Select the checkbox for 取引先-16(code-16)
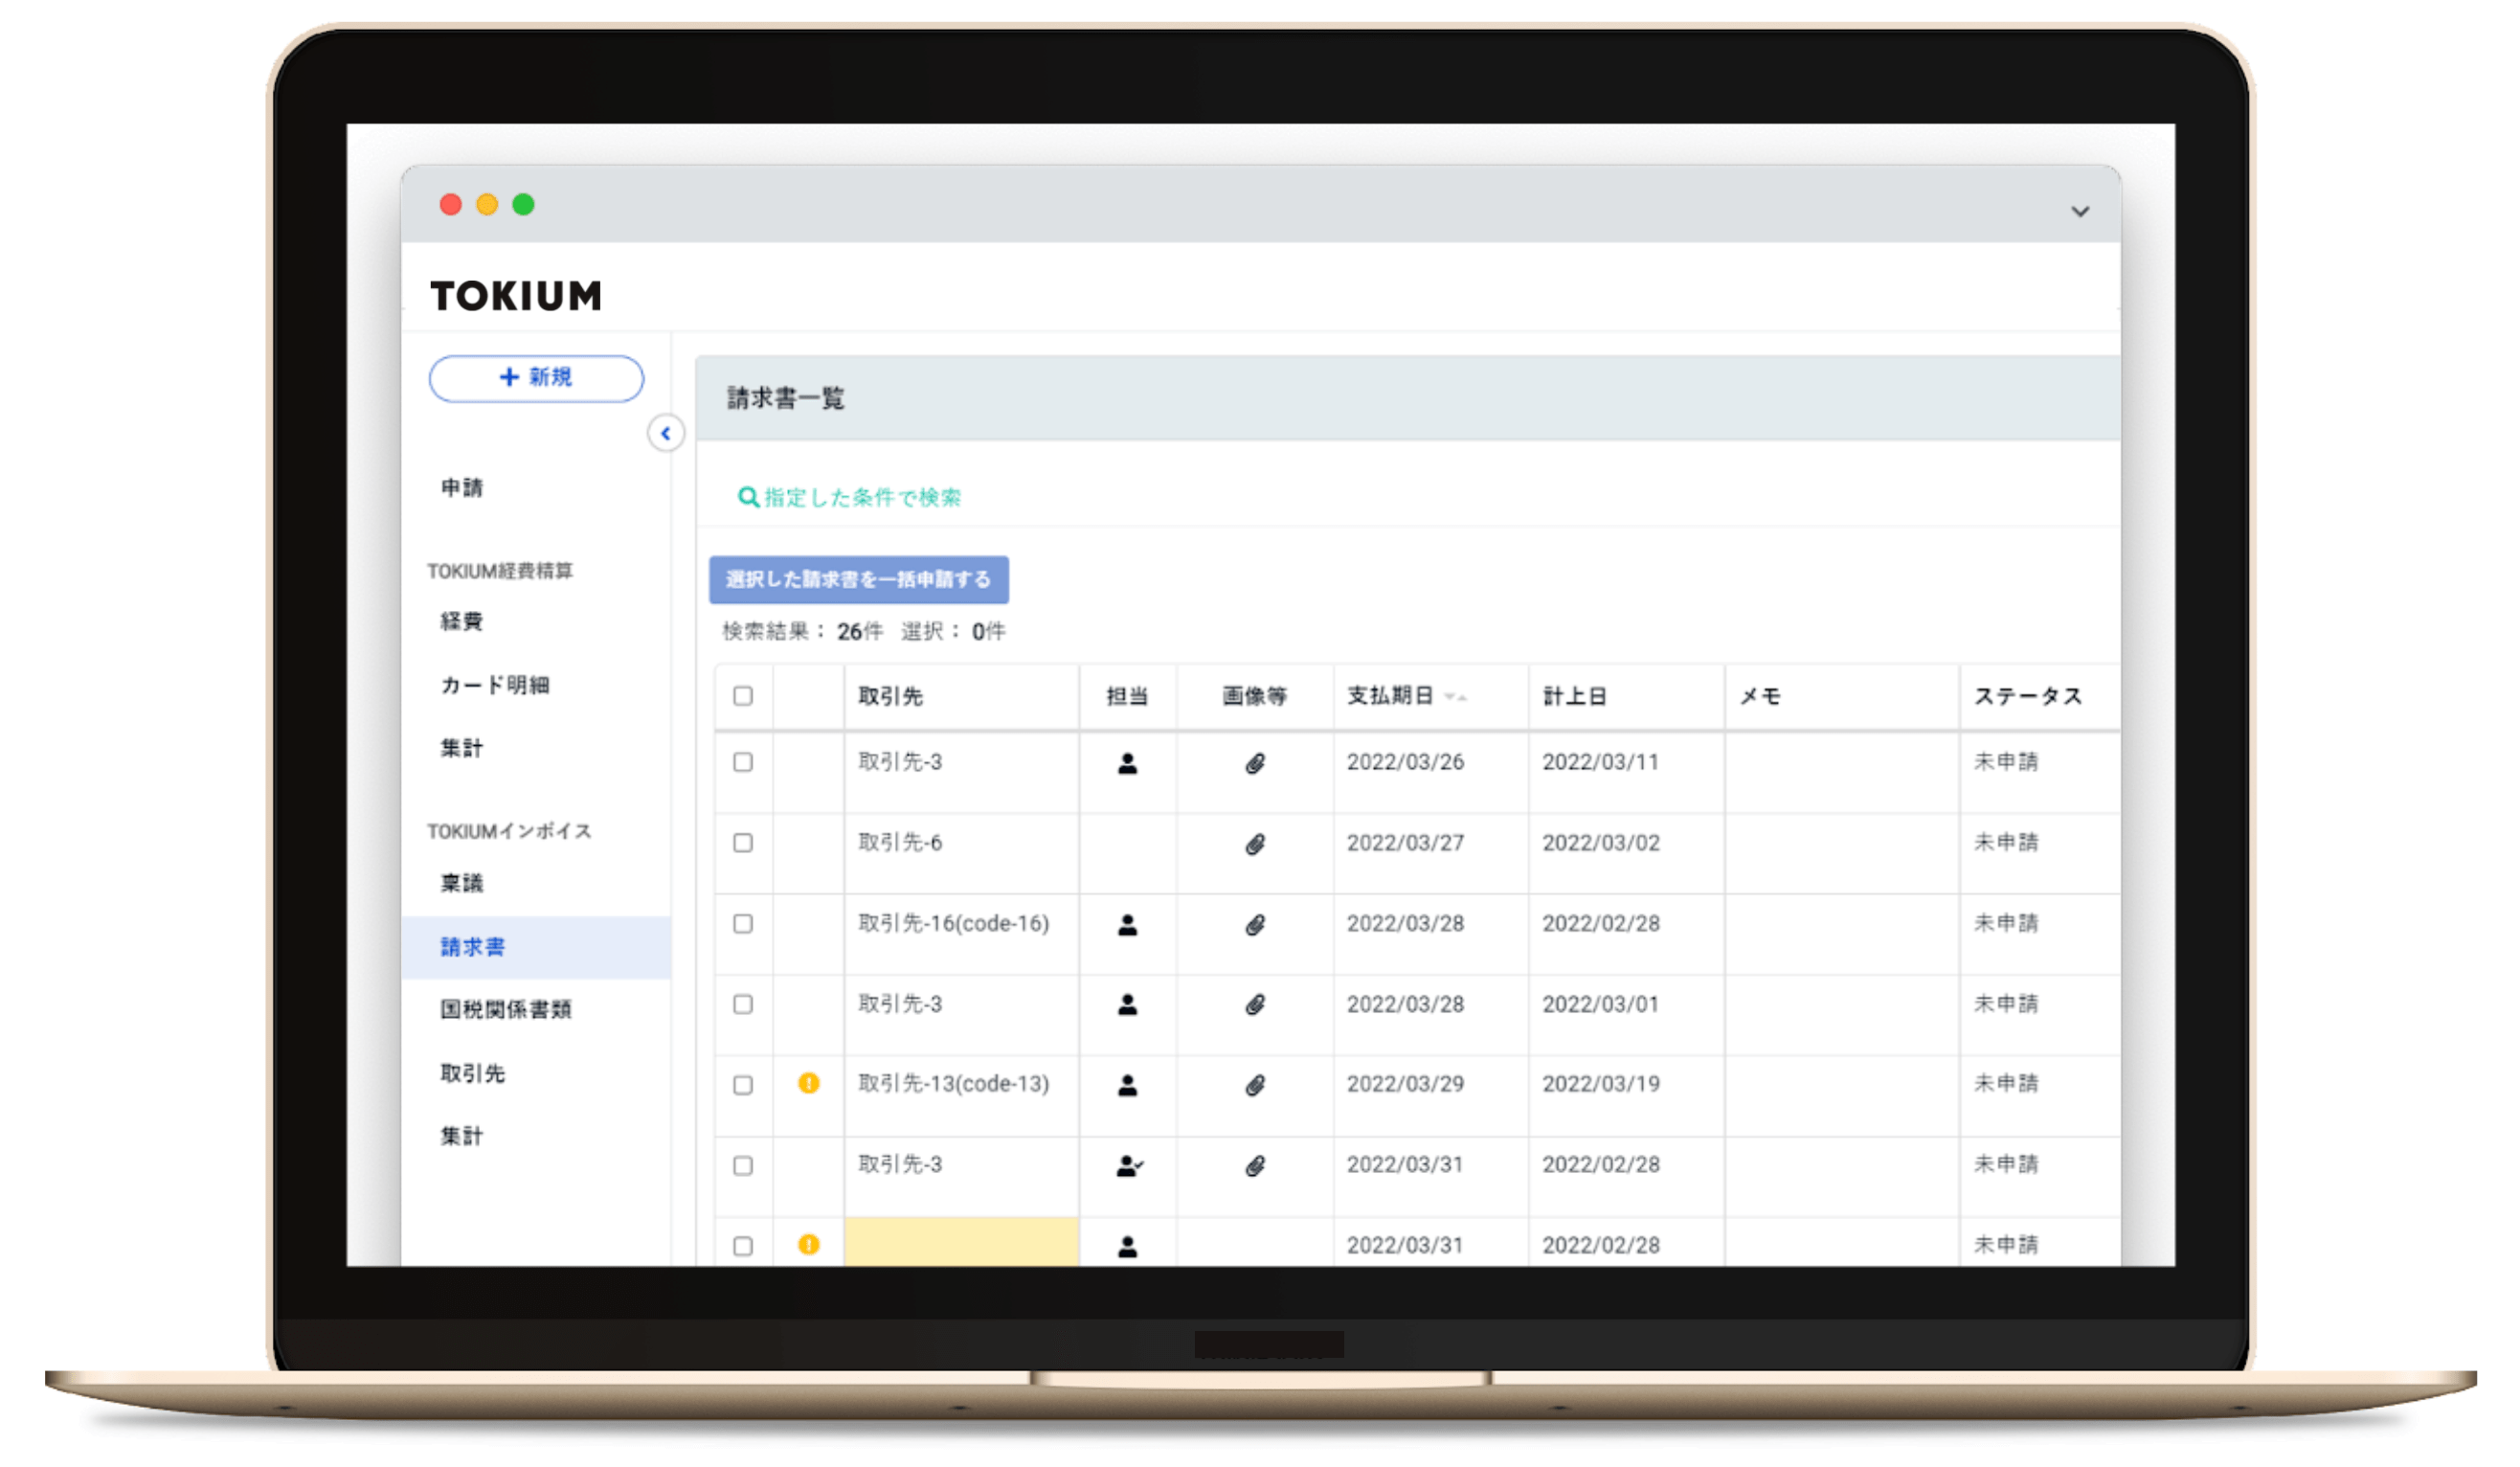 (x=742, y=924)
